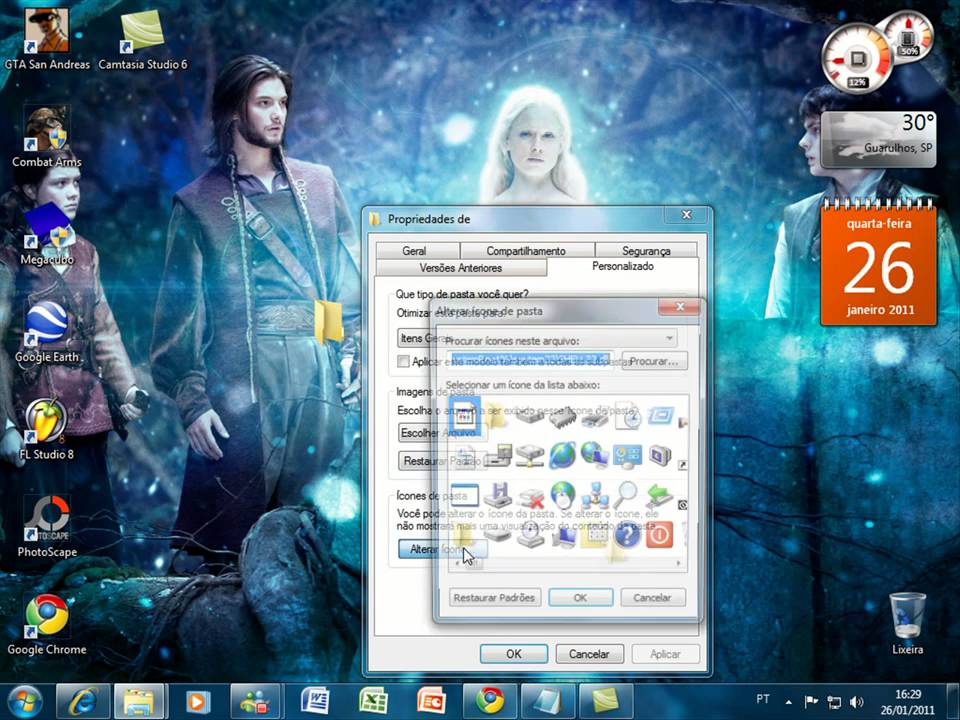This screenshot has height=720, width=960.
Task: Open the PhotoScape desktop shortcut
Action: click(47, 528)
